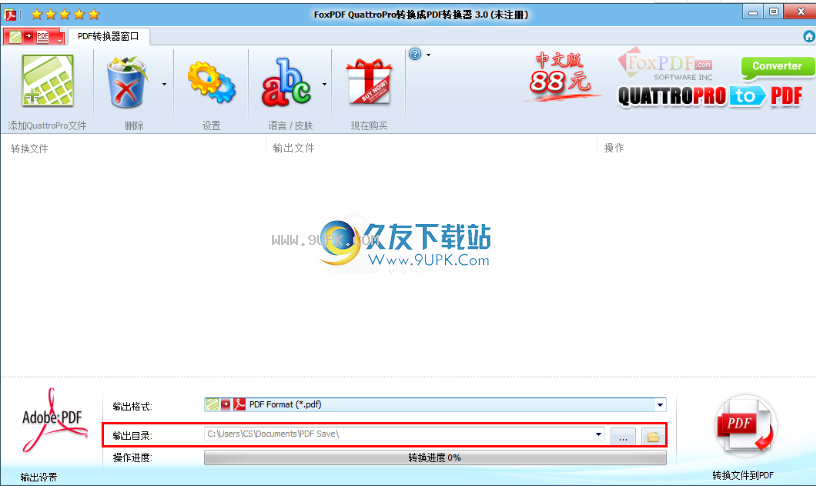The width and height of the screenshot is (816, 486).
Task: Click the browse ... button
Action: (623, 436)
